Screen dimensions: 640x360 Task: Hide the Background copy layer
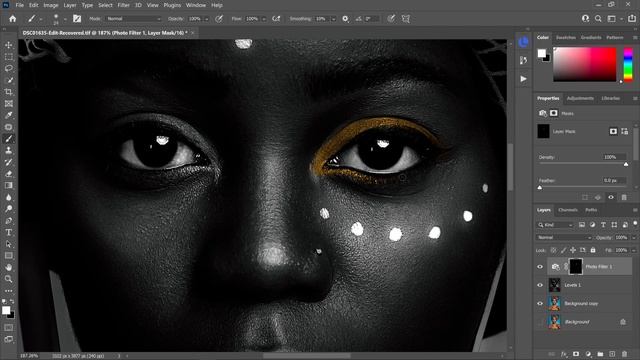coord(540,303)
